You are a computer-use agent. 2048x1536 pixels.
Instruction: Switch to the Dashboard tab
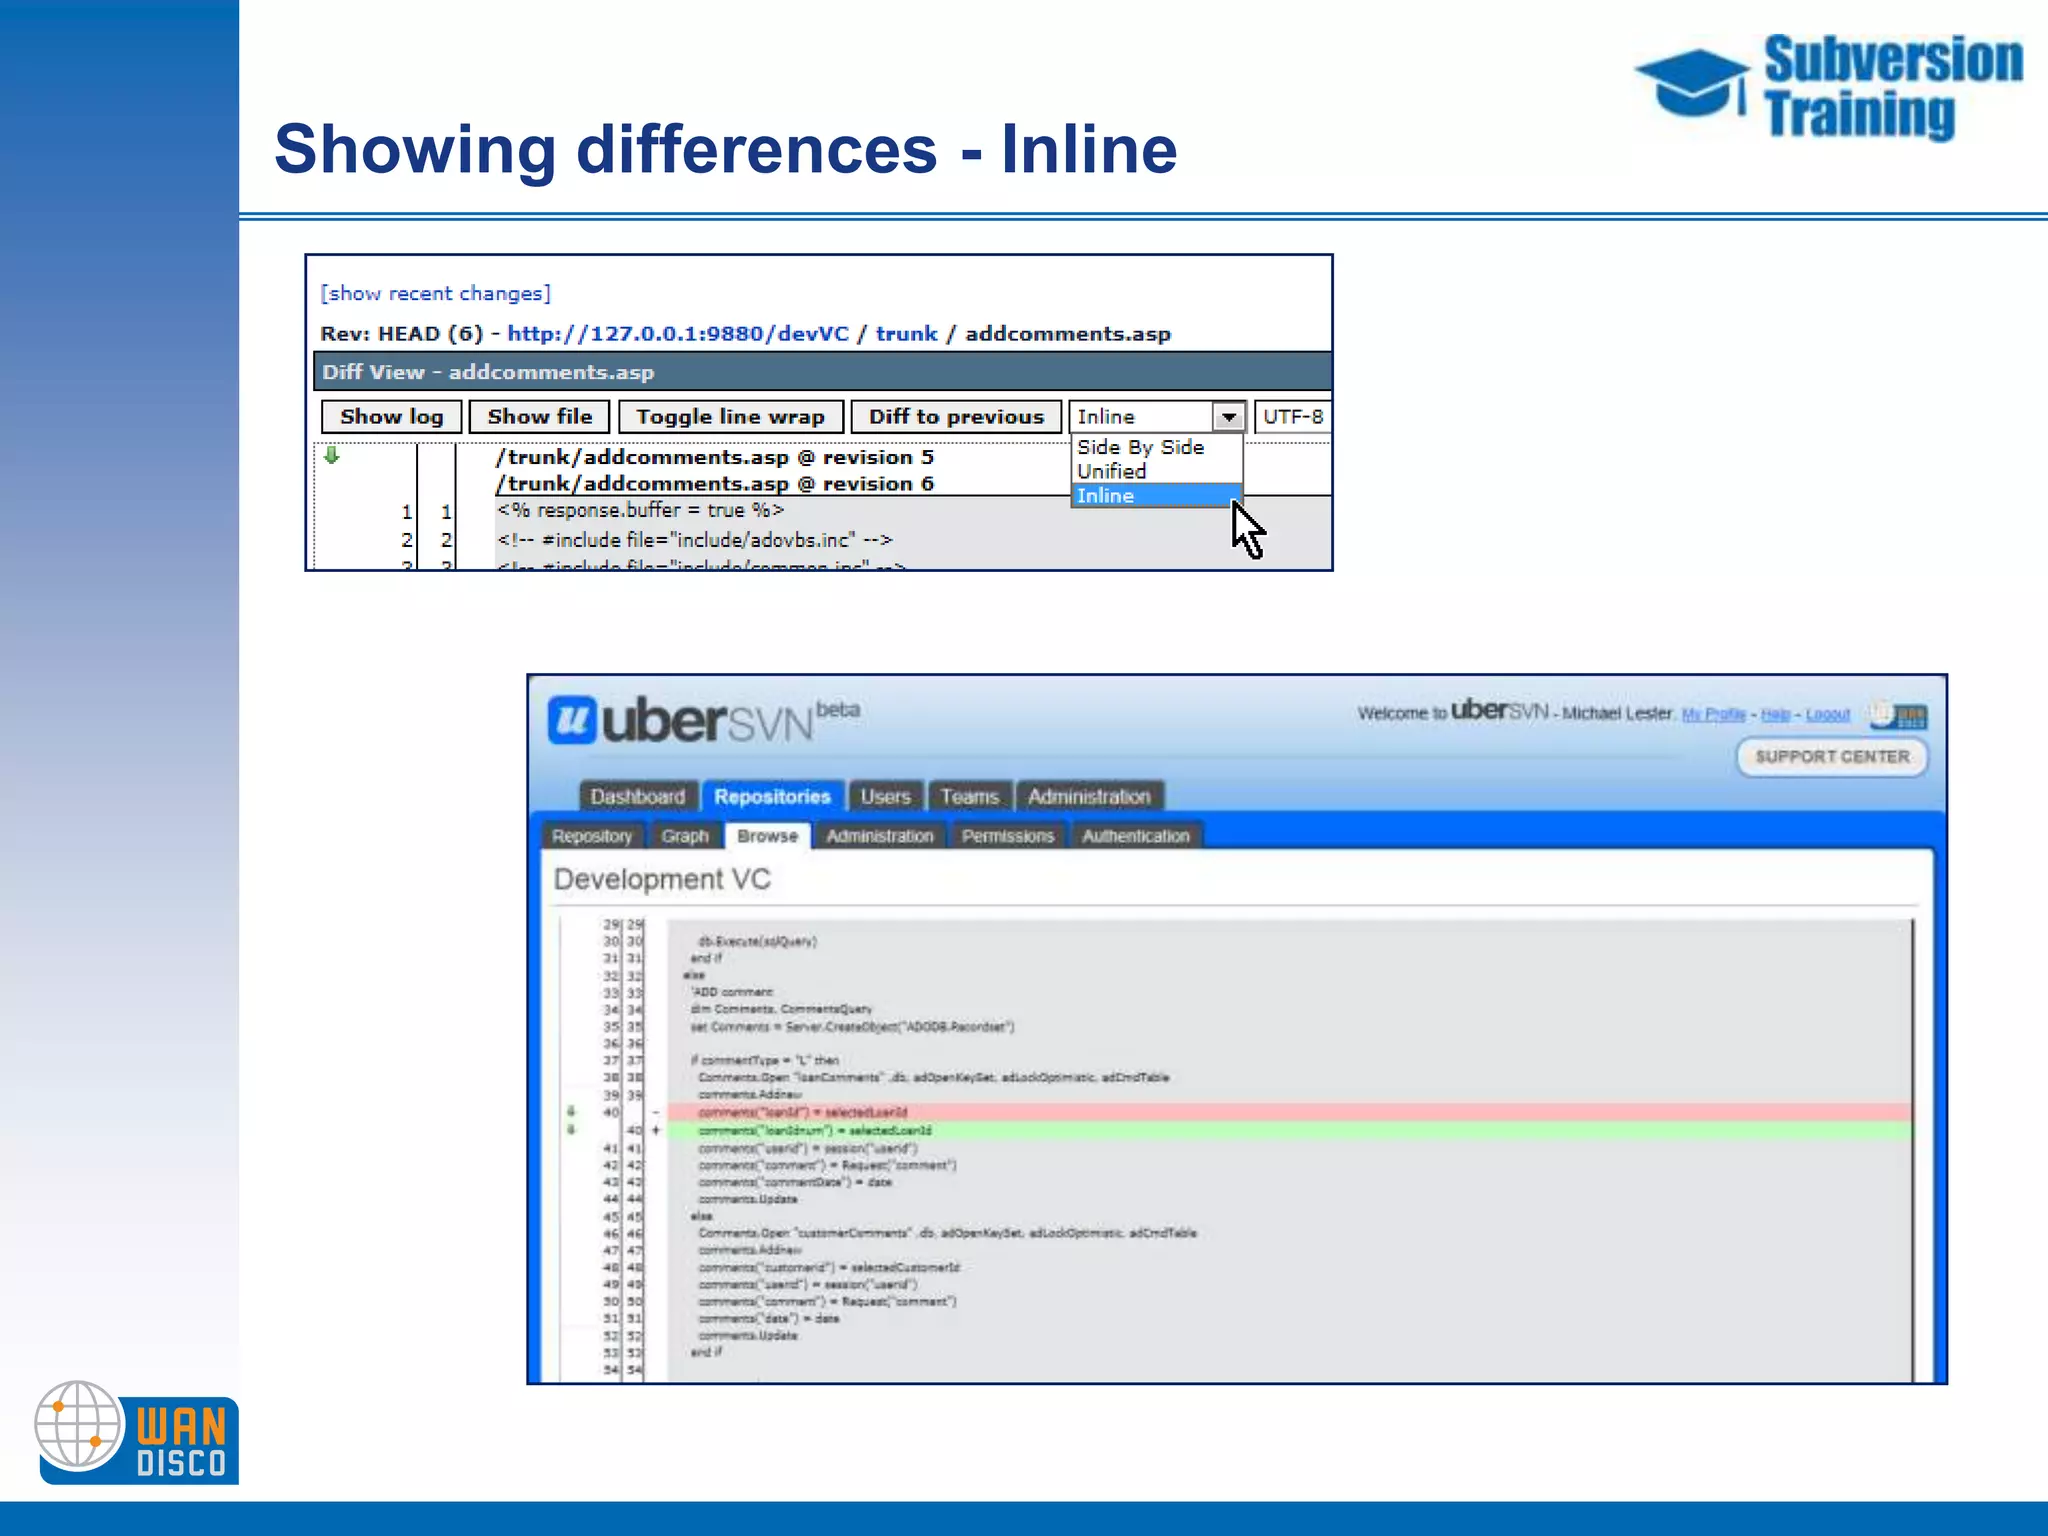pyautogui.click(x=637, y=797)
